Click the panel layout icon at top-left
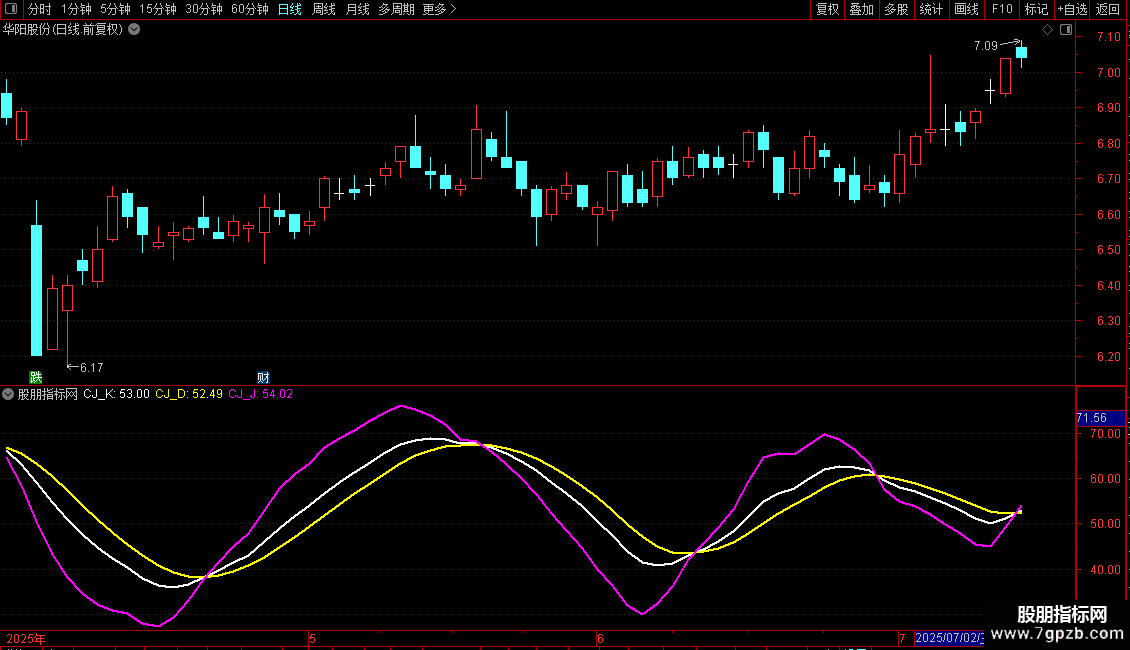 11,9
